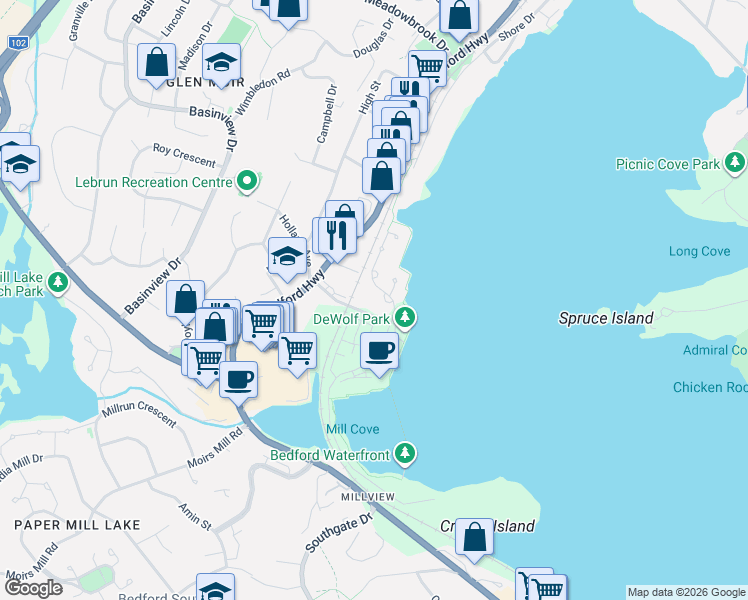Click the grocery cart marker right of the cluster
Screen dimensions: 748x600
pos(297,354)
